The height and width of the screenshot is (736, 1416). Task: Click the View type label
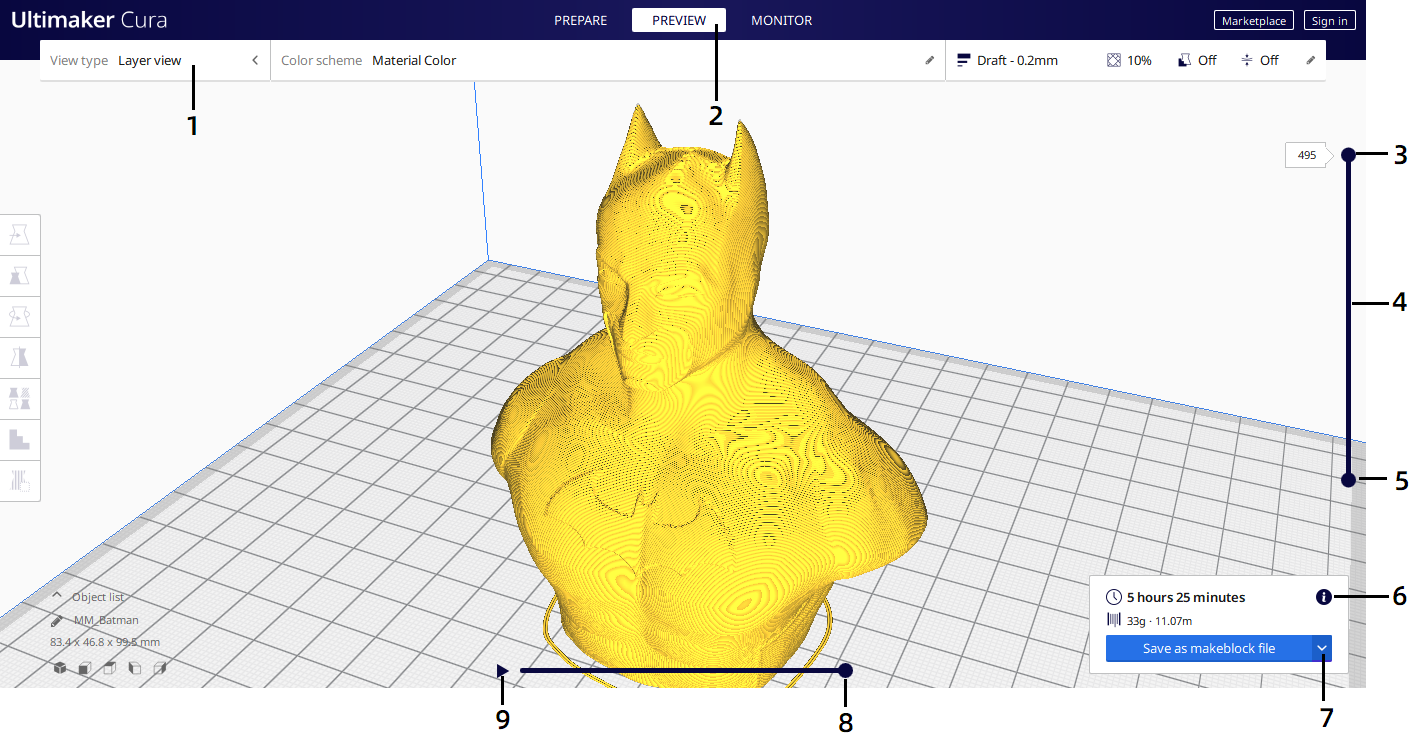[79, 60]
